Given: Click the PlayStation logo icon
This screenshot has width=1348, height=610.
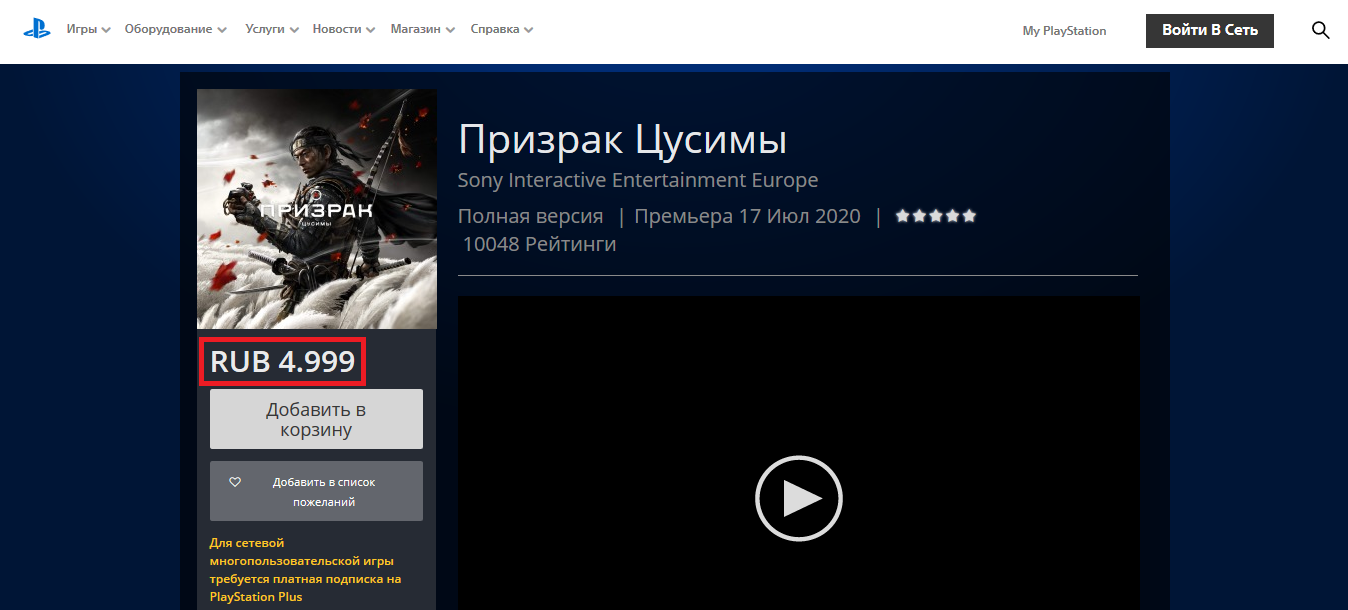Looking at the screenshot, I should 37,29.
